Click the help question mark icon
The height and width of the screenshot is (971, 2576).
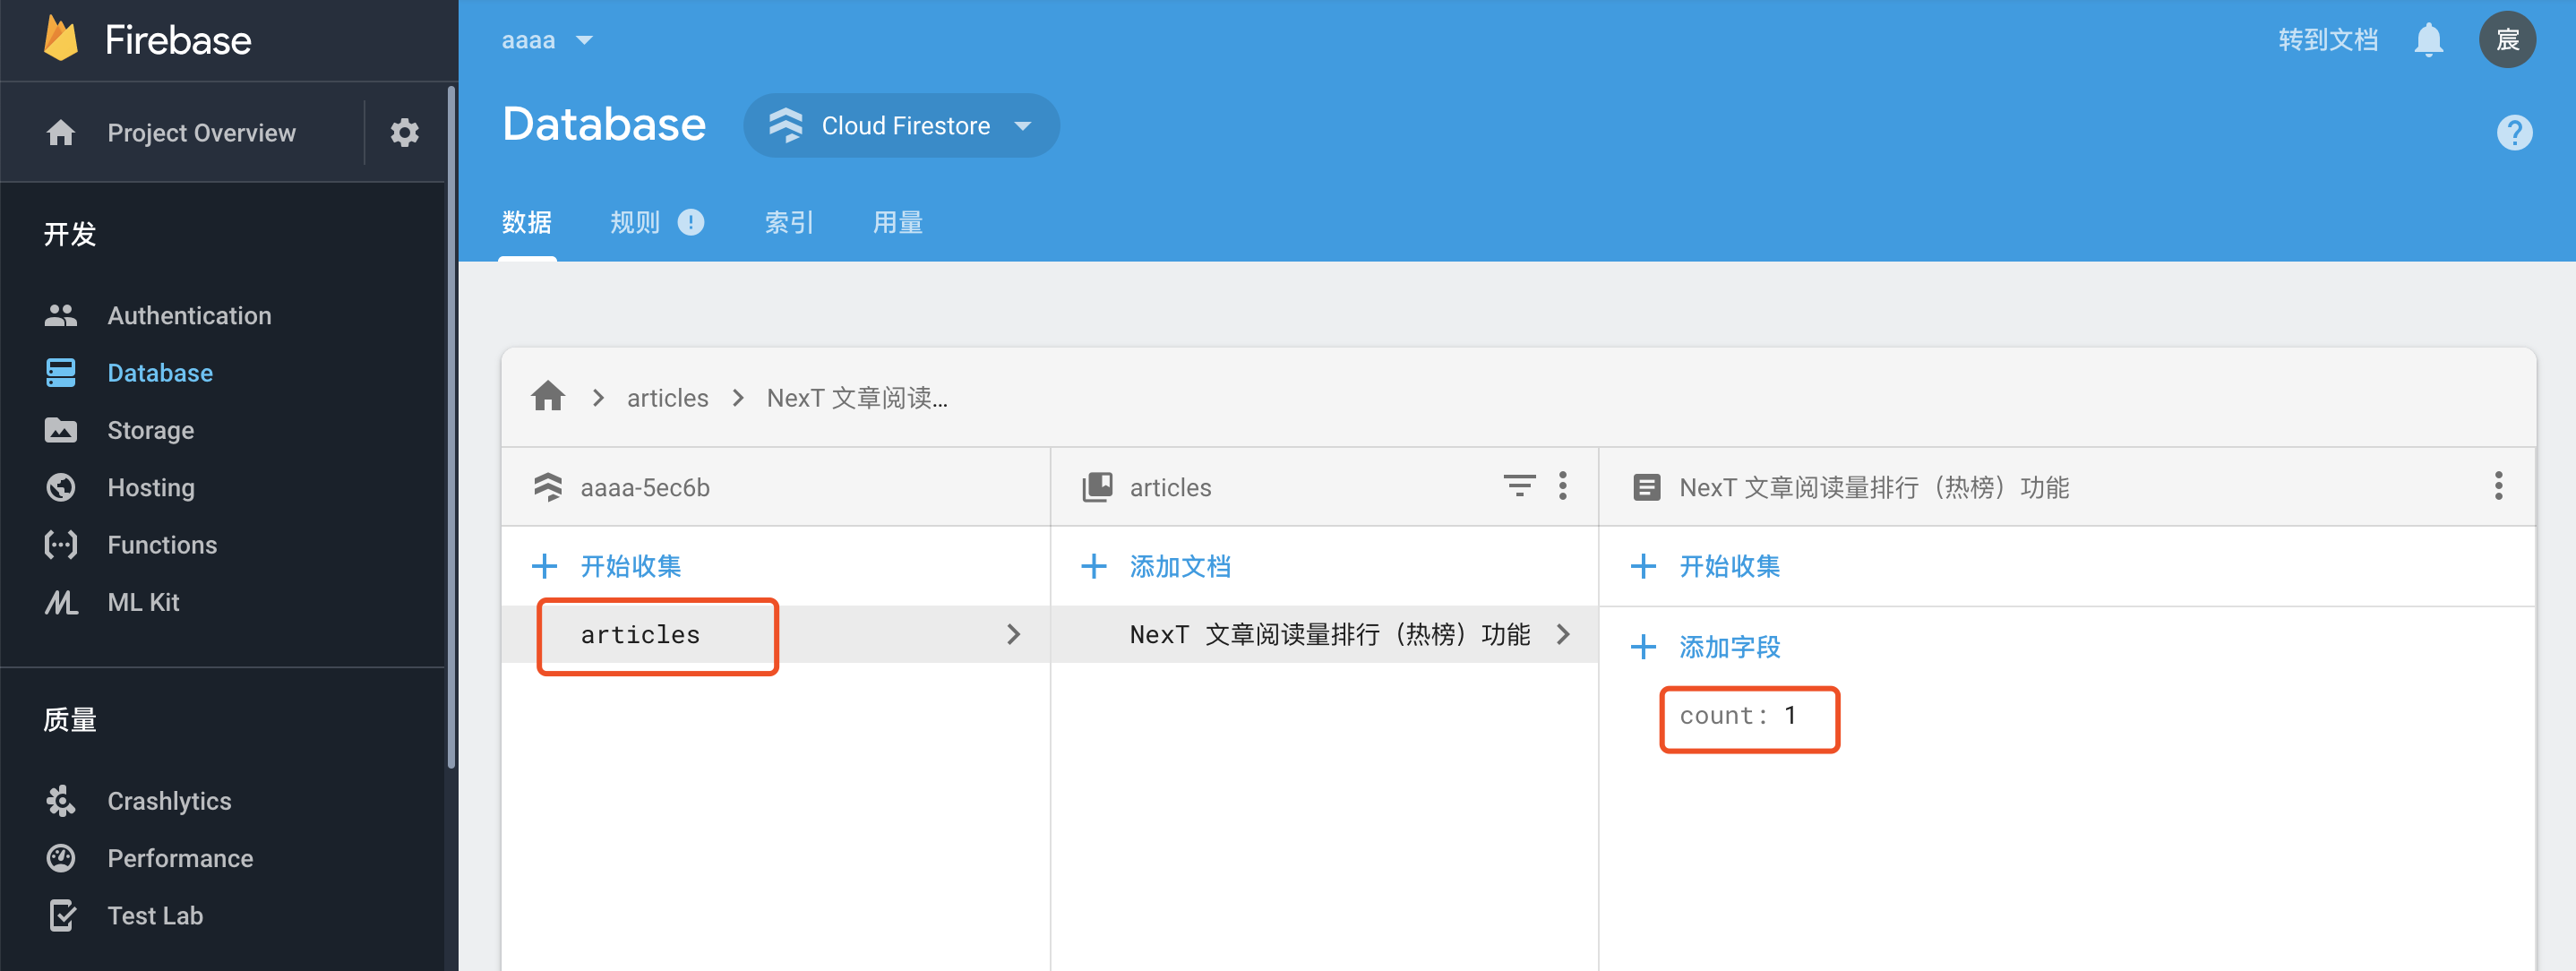2513,133
